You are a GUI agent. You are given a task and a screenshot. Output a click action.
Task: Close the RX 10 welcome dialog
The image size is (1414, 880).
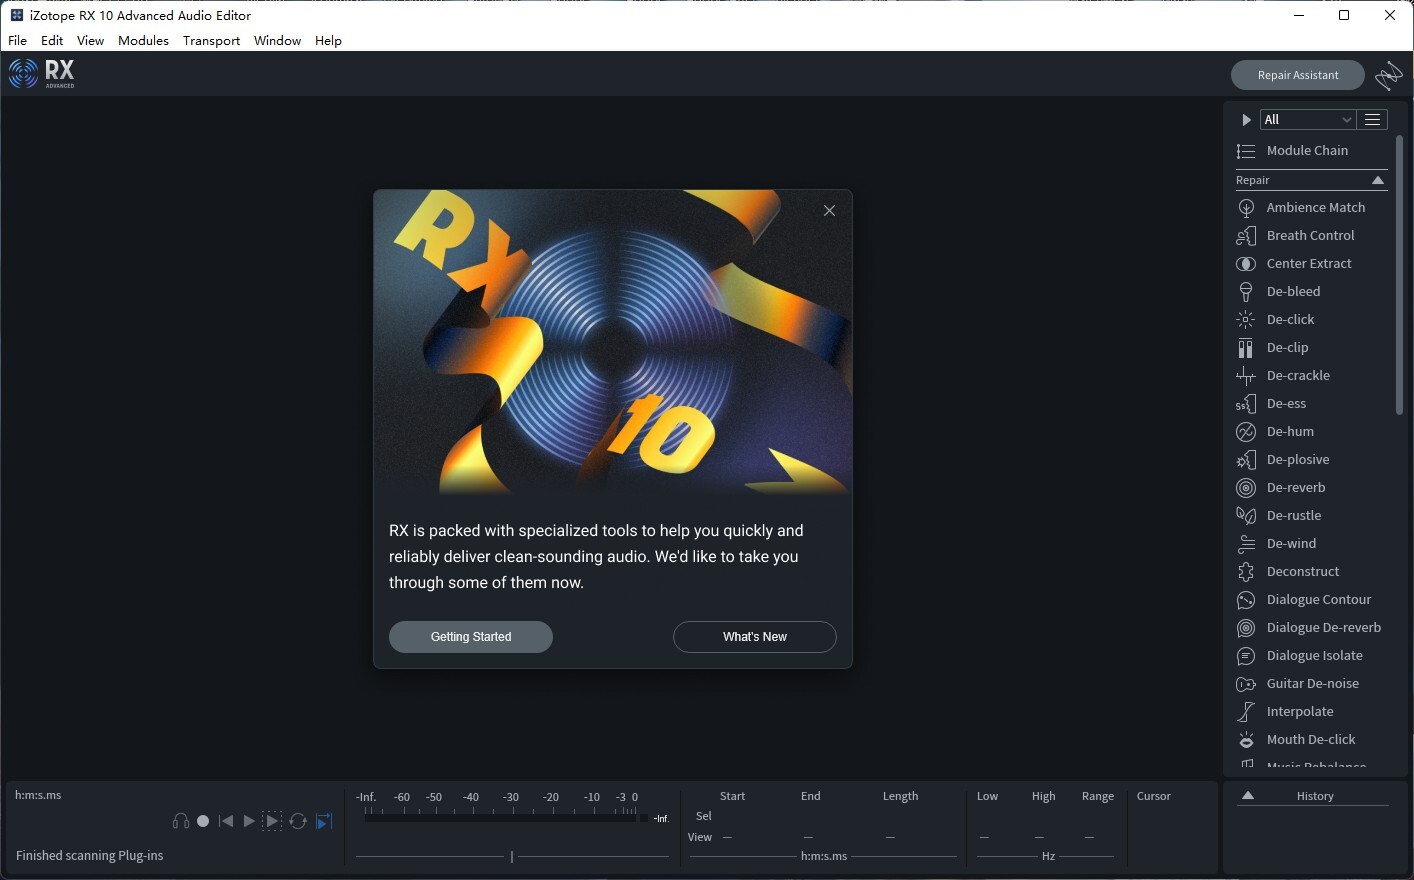(829, 211)
